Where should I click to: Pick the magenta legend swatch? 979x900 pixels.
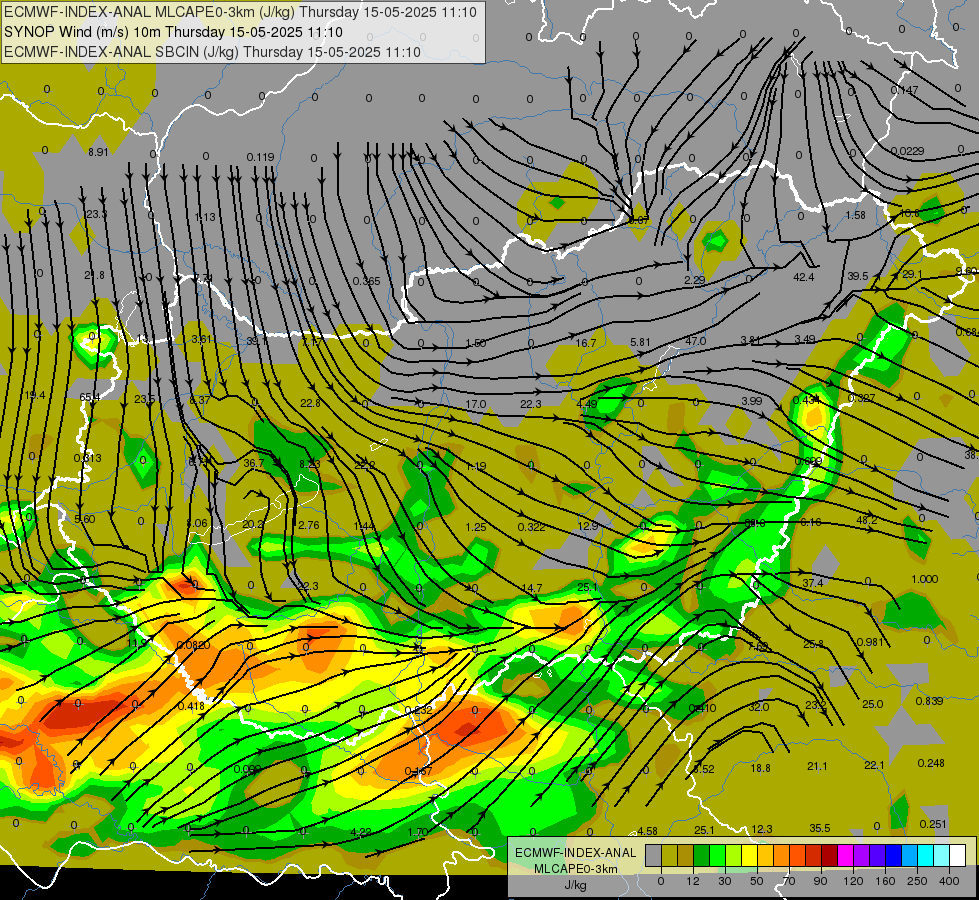coord(845,855)
